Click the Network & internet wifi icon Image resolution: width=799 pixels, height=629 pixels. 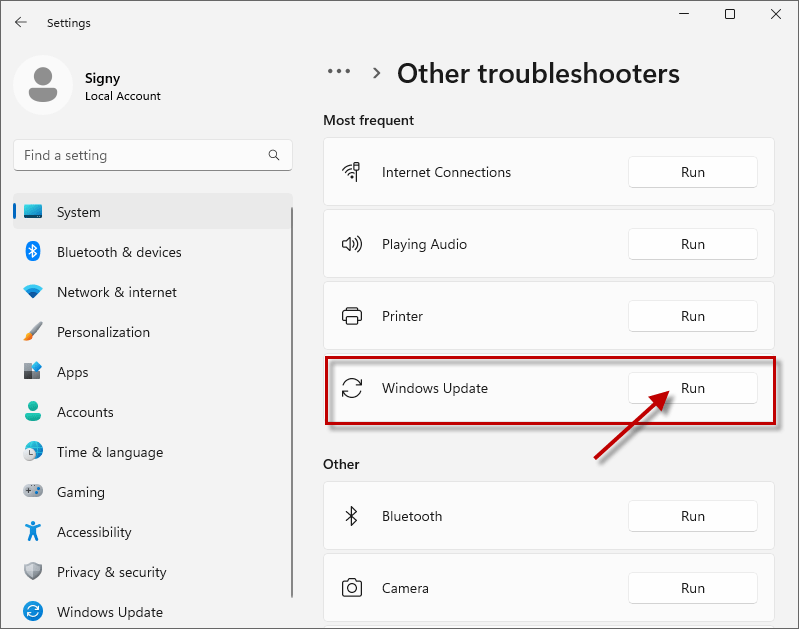(33, 292)
